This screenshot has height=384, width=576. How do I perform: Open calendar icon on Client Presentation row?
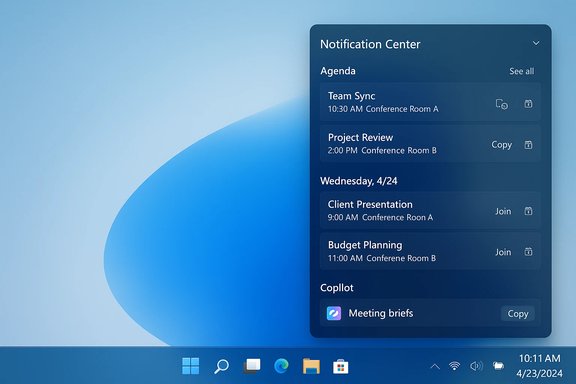pyautogui.click(x=528, y=211)
